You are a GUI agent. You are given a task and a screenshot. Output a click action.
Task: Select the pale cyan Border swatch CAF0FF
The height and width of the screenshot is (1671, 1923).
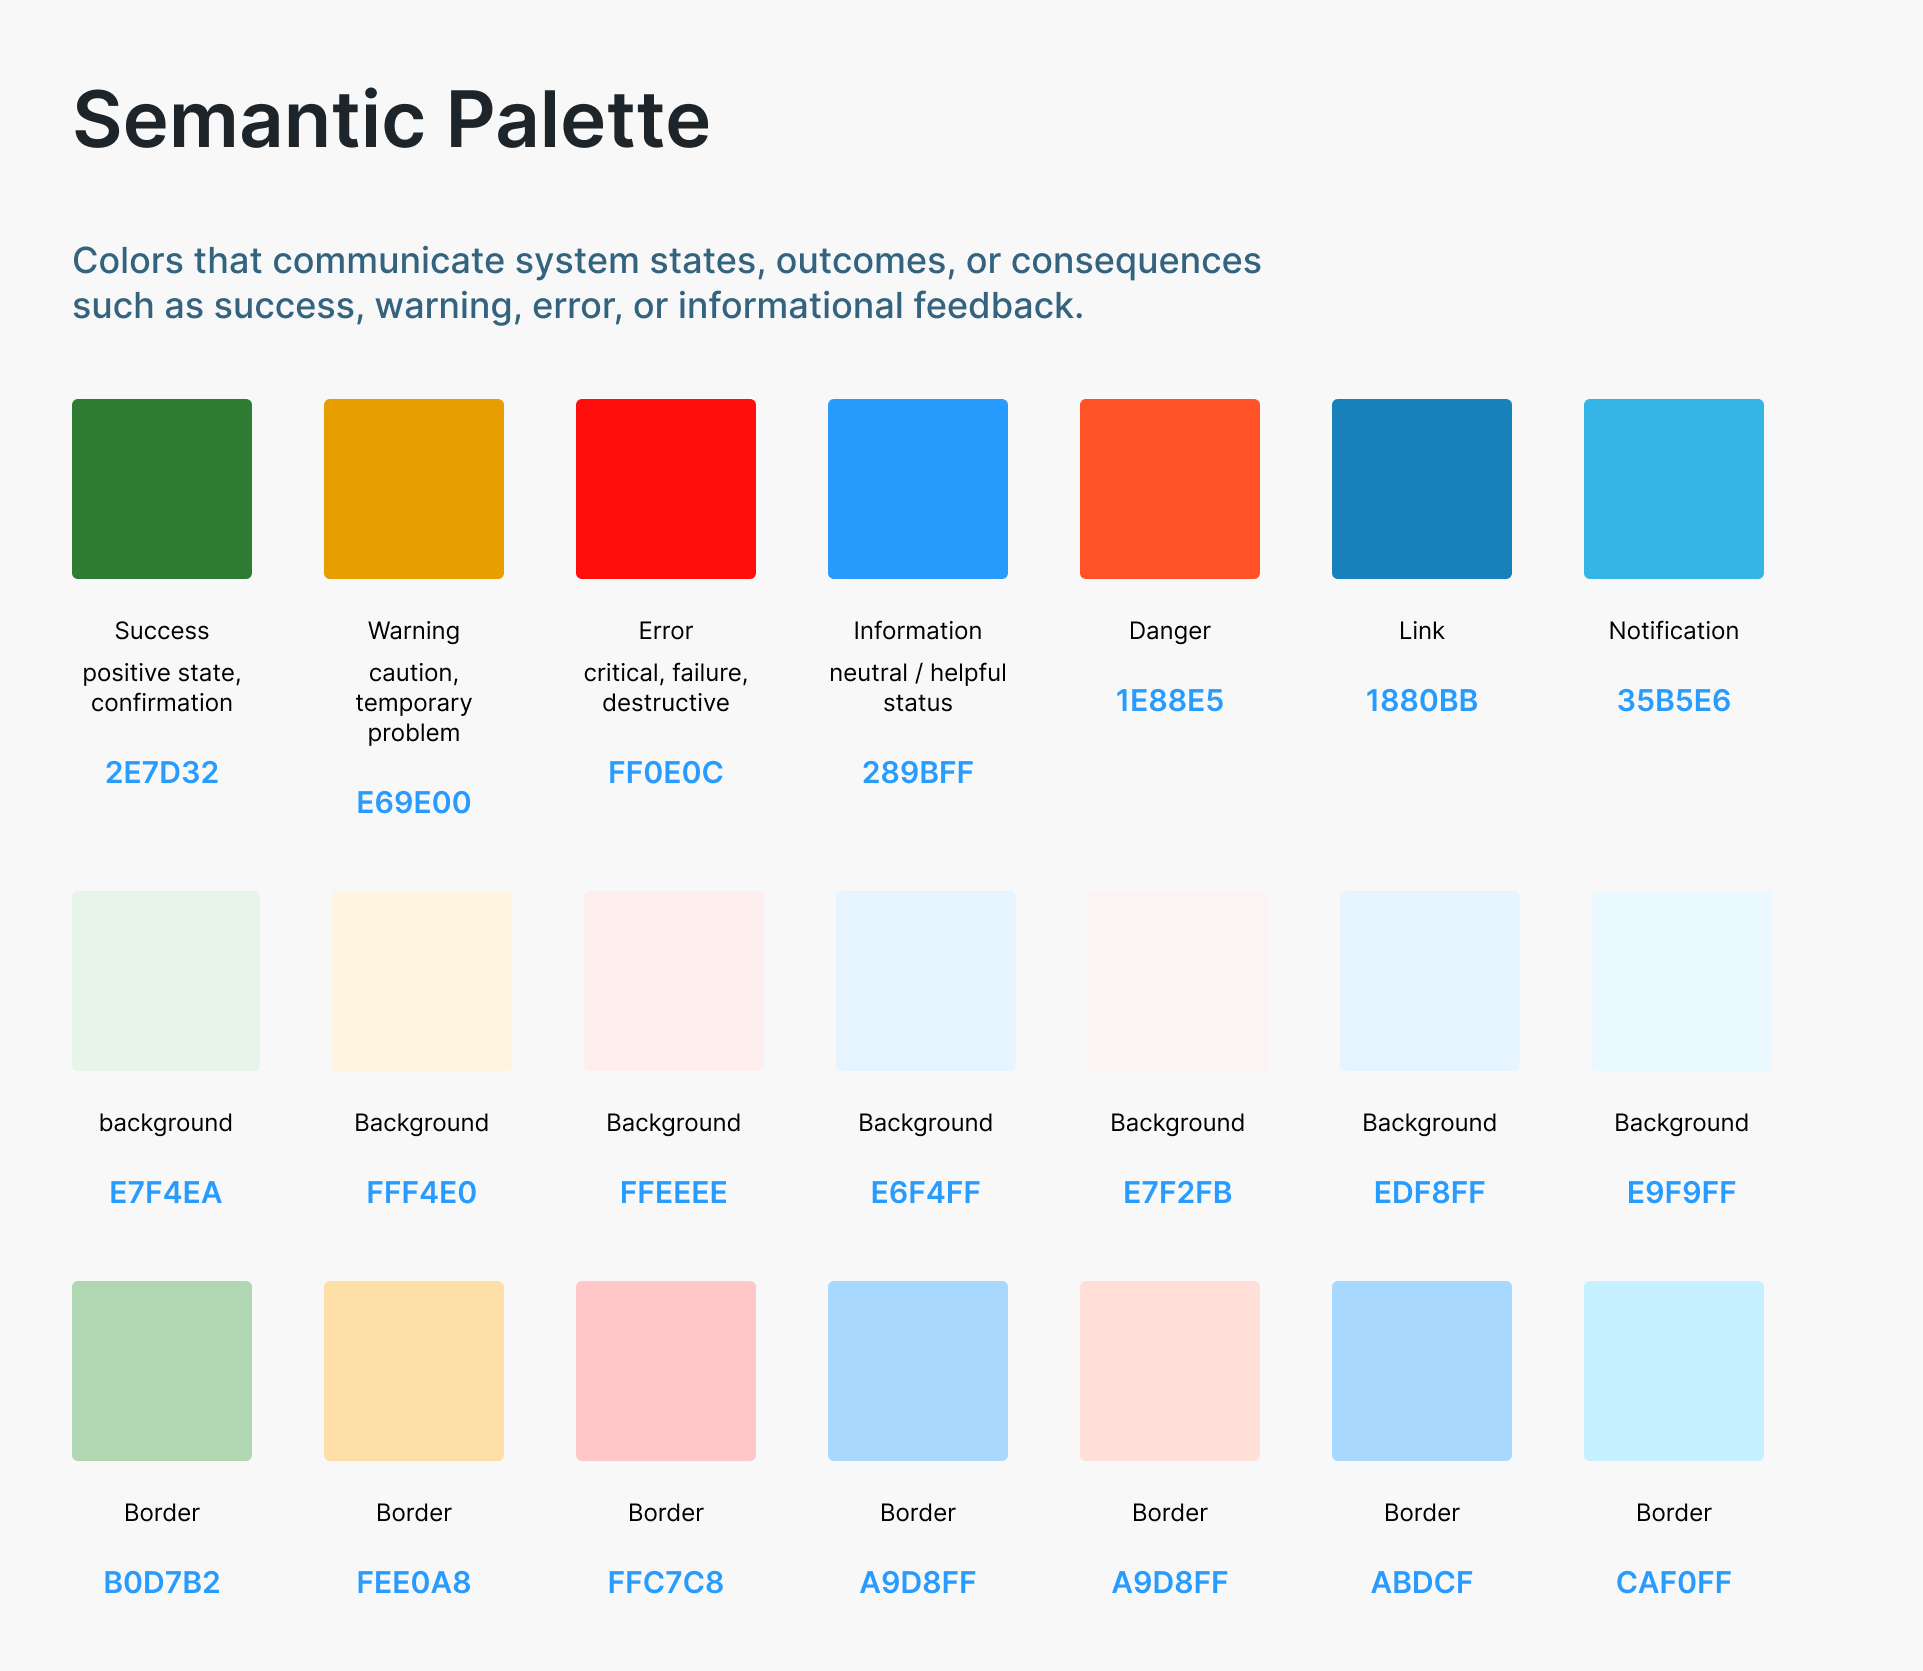coord(1674,1371)
